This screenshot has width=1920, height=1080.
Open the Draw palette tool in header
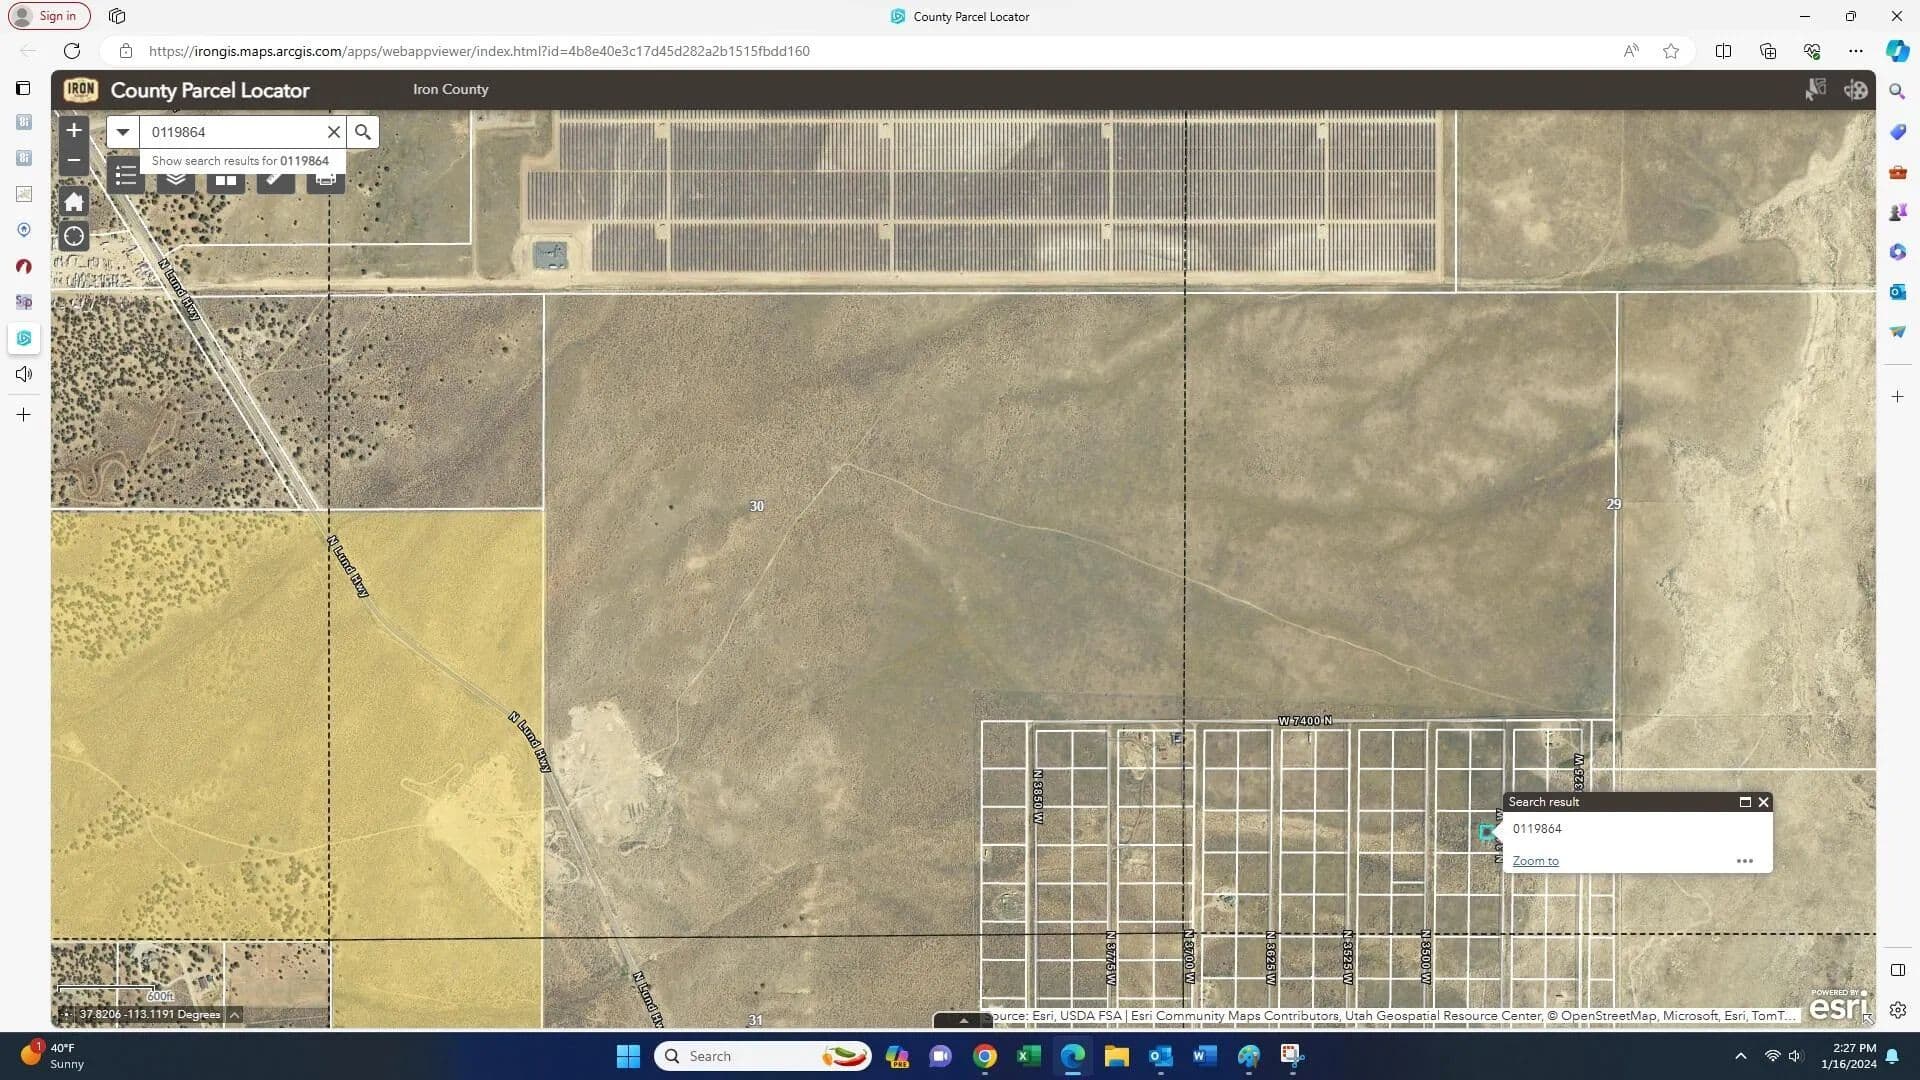pyautogui.click(x=1856, y=90)
